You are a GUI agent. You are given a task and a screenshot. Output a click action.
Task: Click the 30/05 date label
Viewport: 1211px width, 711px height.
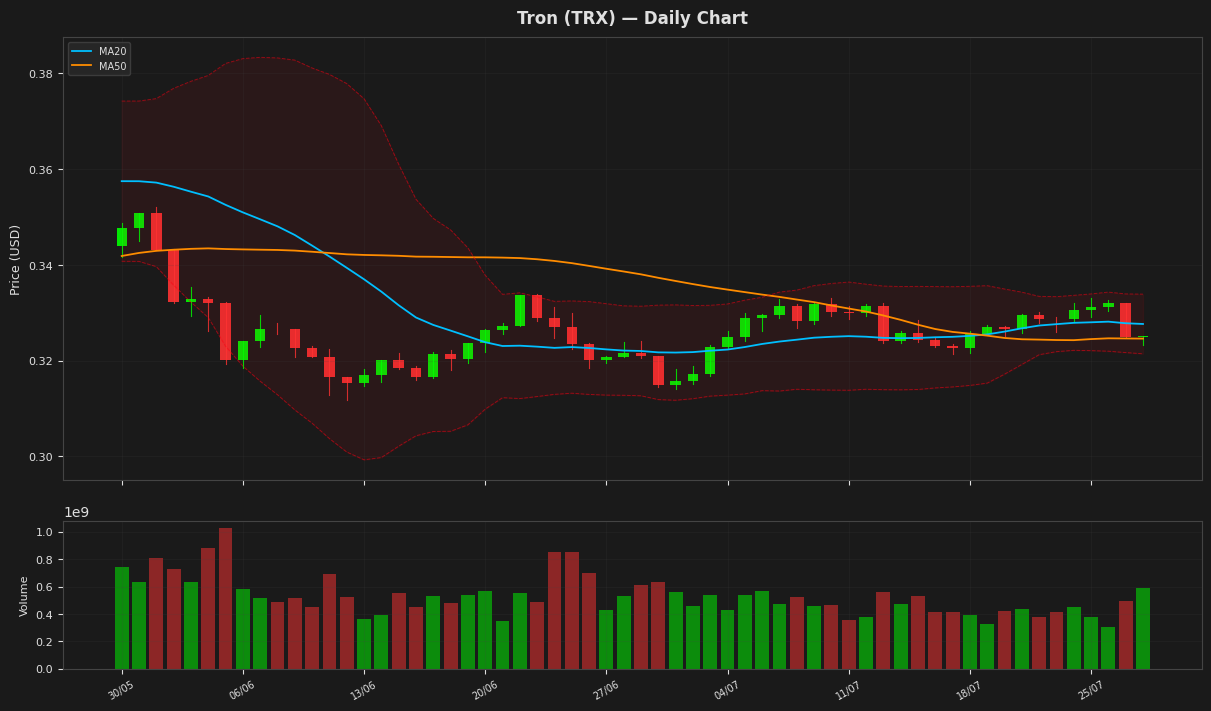tap(122, 690)
